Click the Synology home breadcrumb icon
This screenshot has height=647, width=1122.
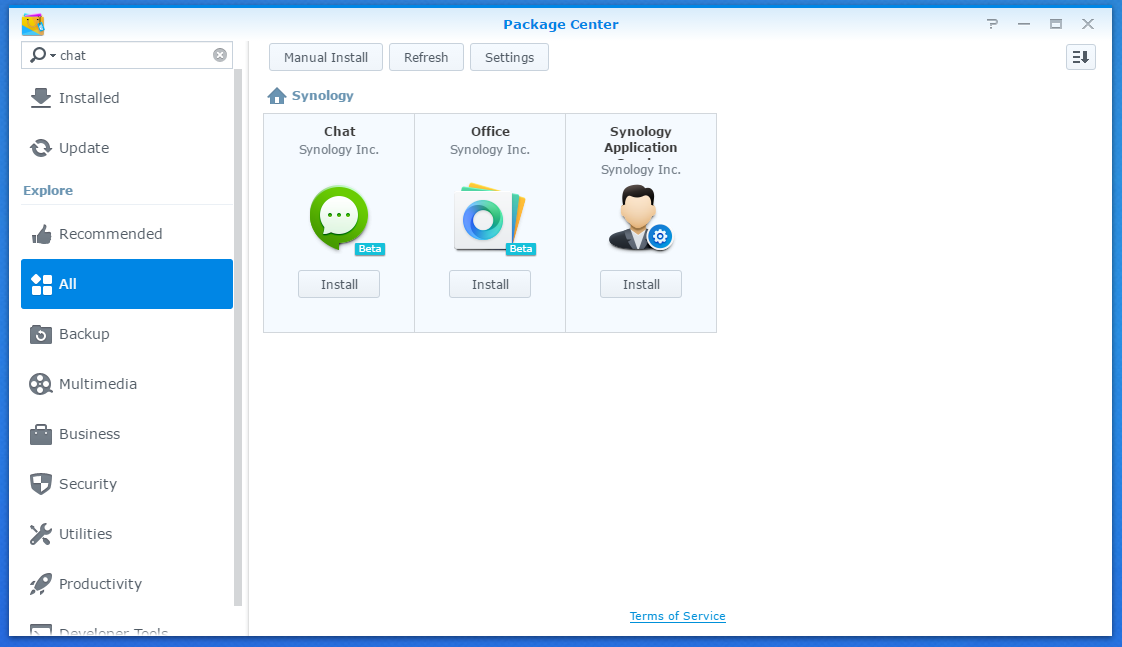277,95
